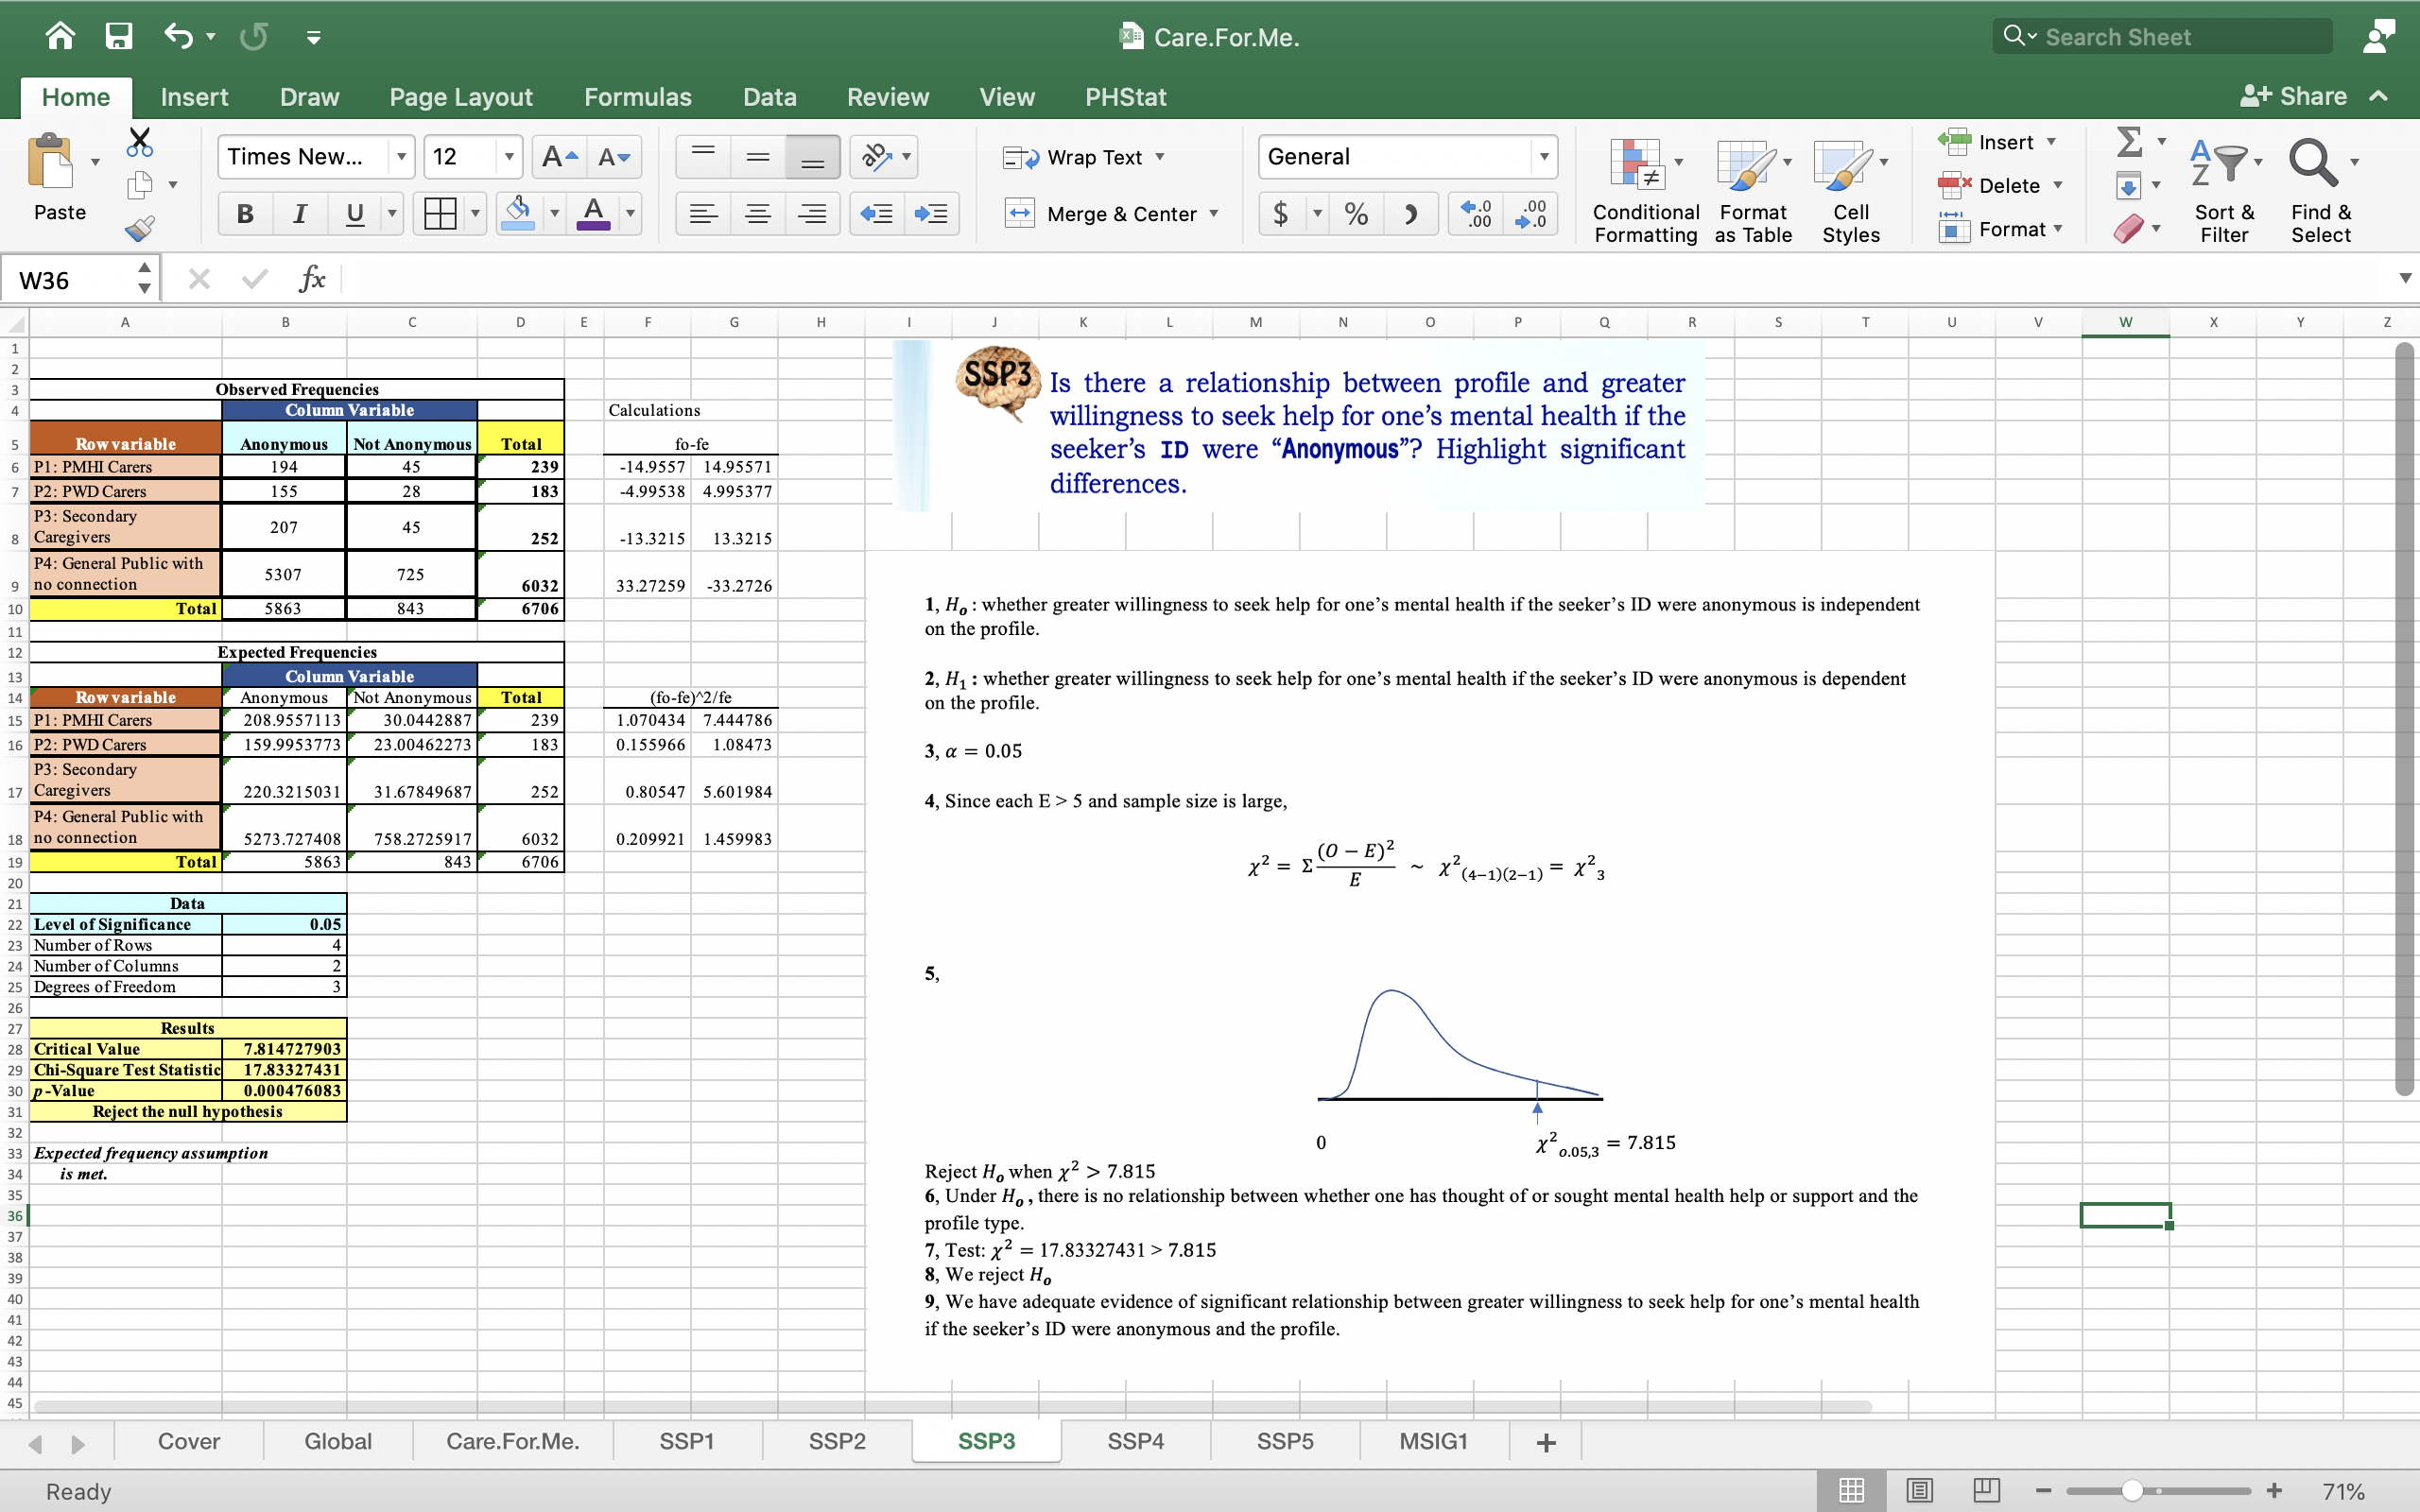
Task: Toggle Italic formatting
Action: (299, 213)
